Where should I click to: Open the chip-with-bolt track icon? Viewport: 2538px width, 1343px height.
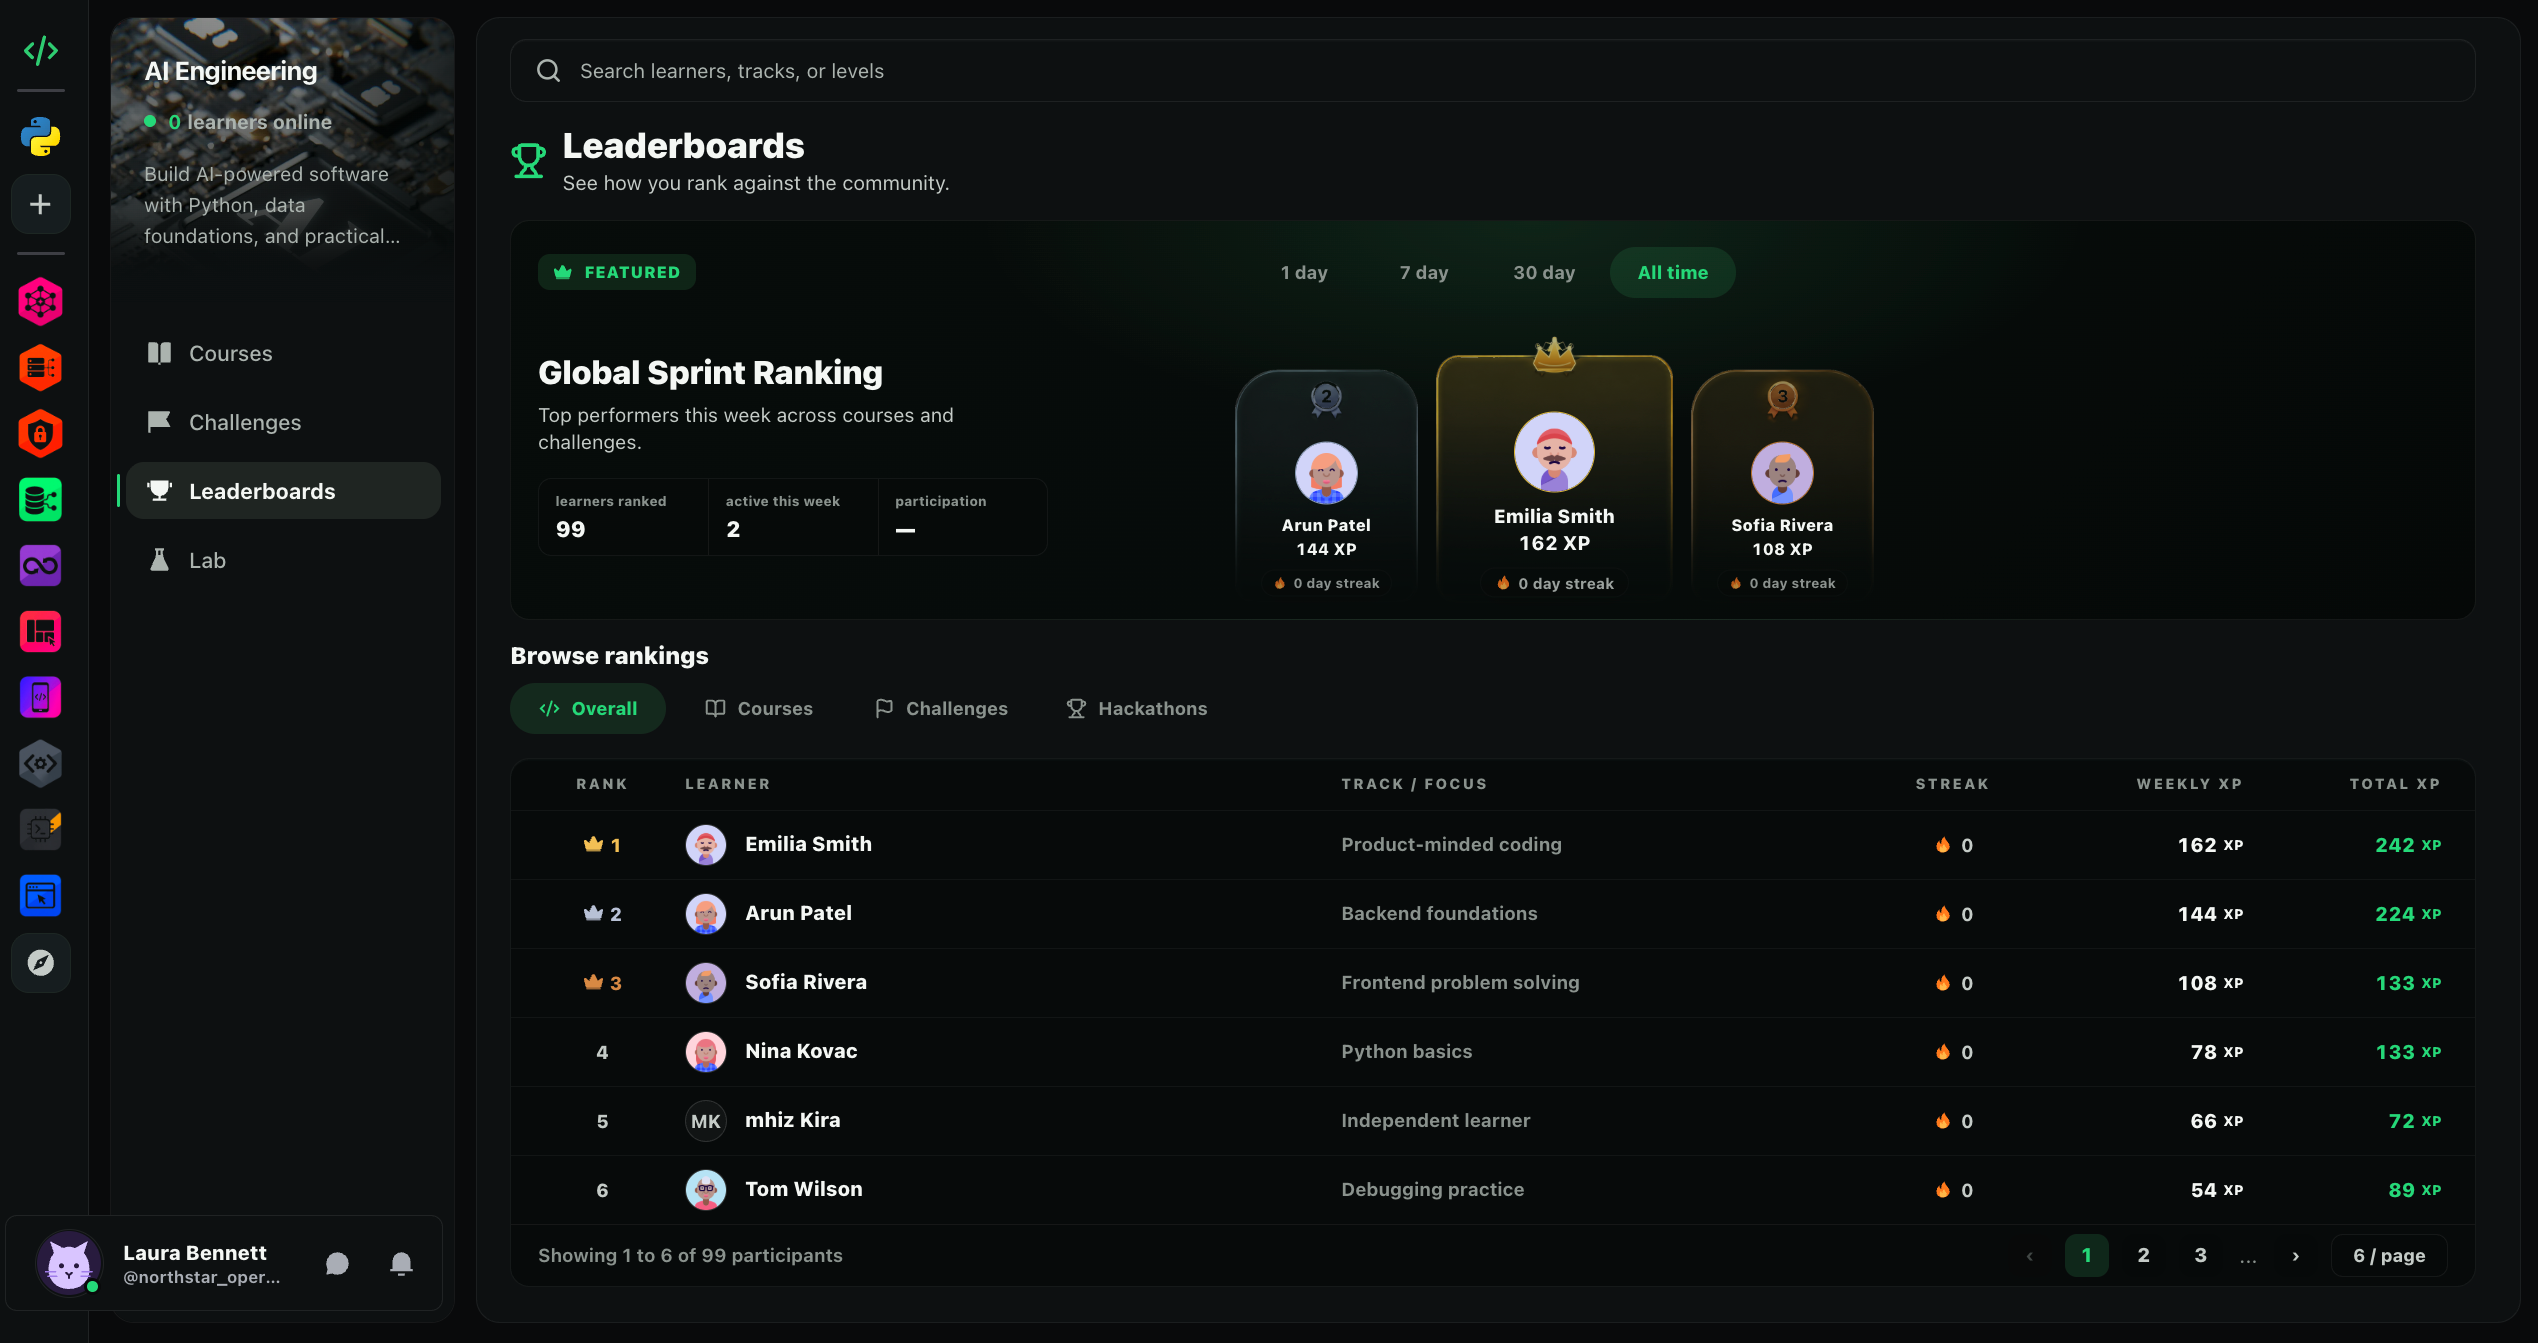[x=41, y=830]
